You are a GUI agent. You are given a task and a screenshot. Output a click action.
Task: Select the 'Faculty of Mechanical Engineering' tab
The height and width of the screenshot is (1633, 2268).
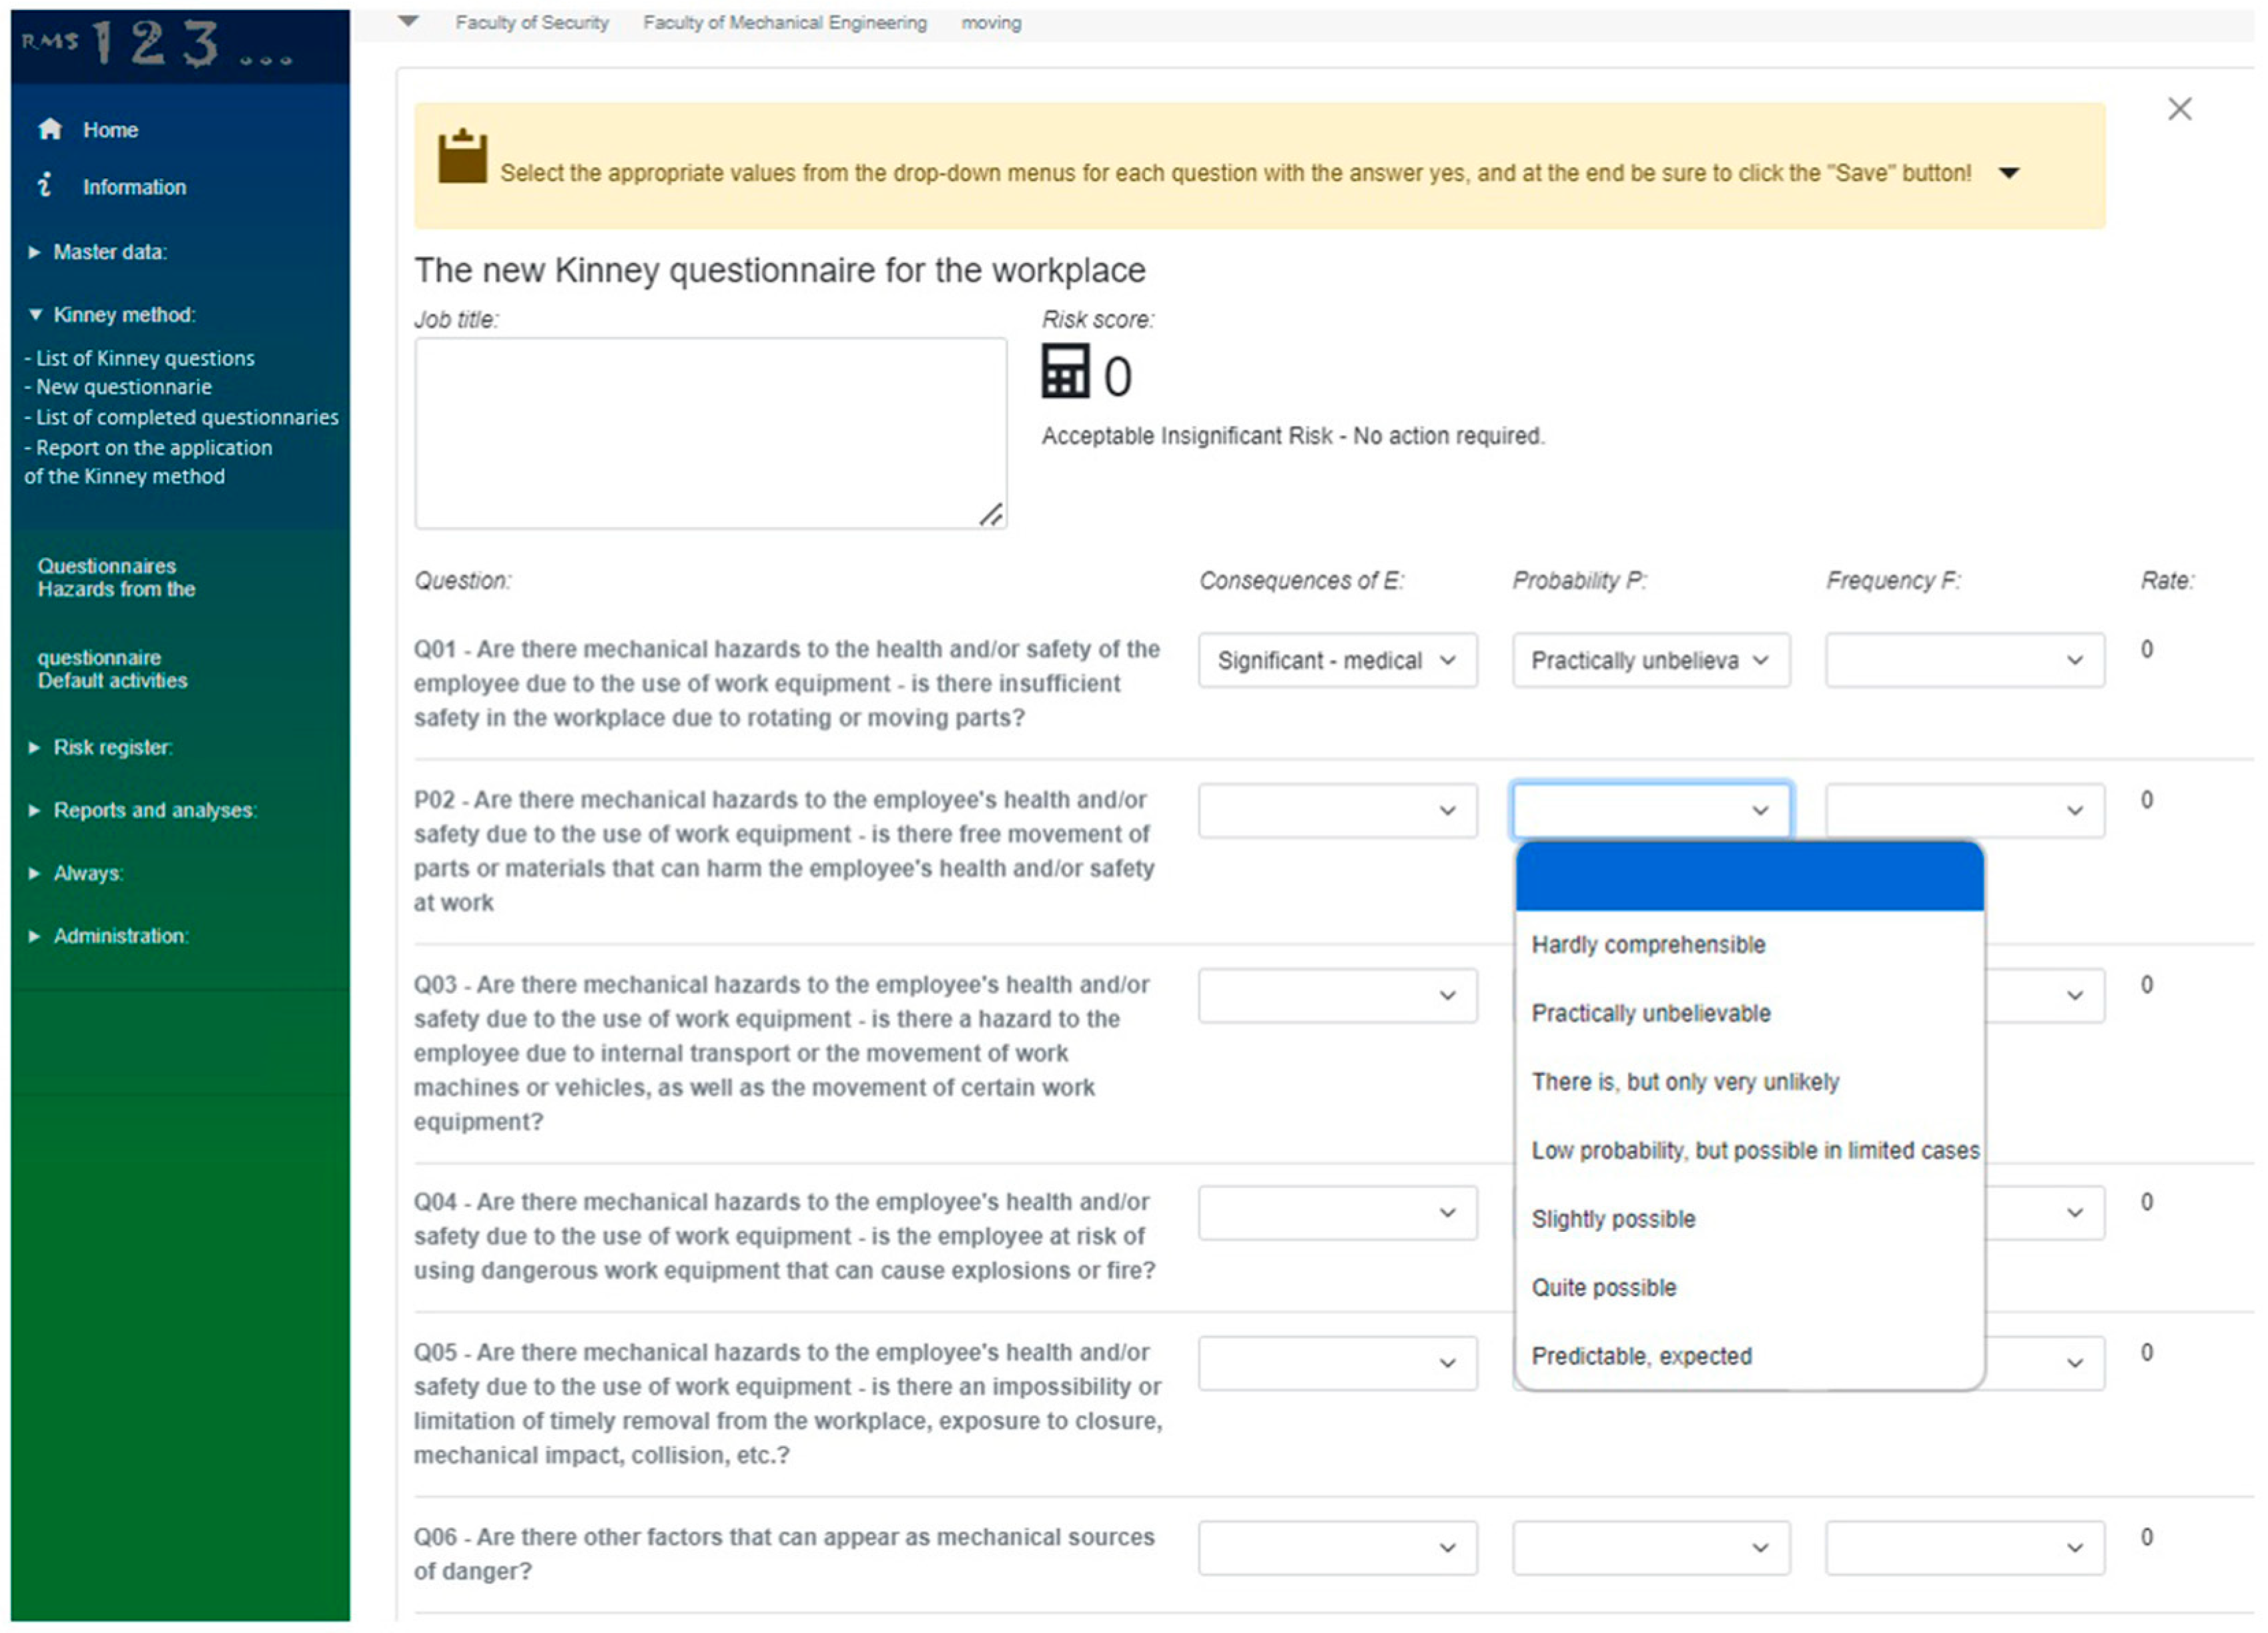[784, 22]
